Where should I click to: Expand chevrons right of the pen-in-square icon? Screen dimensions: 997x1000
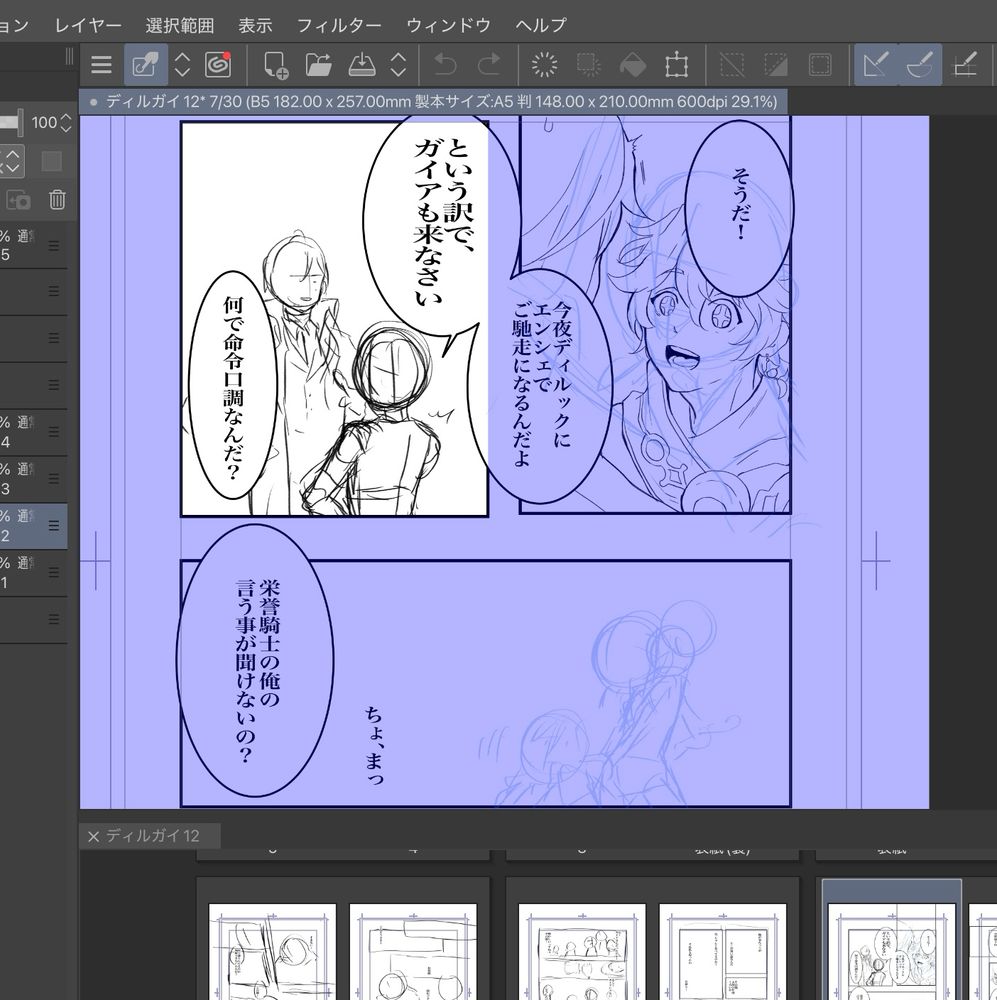pyautogui.click(x=182, y=64)
